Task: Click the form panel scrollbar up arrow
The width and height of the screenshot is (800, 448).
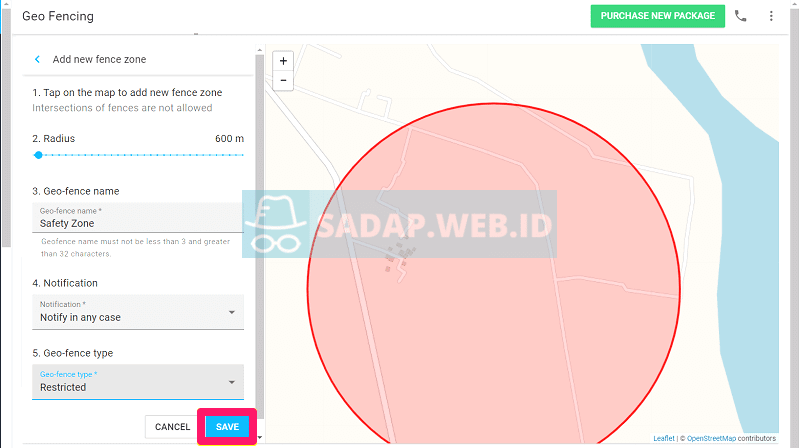Action: (260, 50)
